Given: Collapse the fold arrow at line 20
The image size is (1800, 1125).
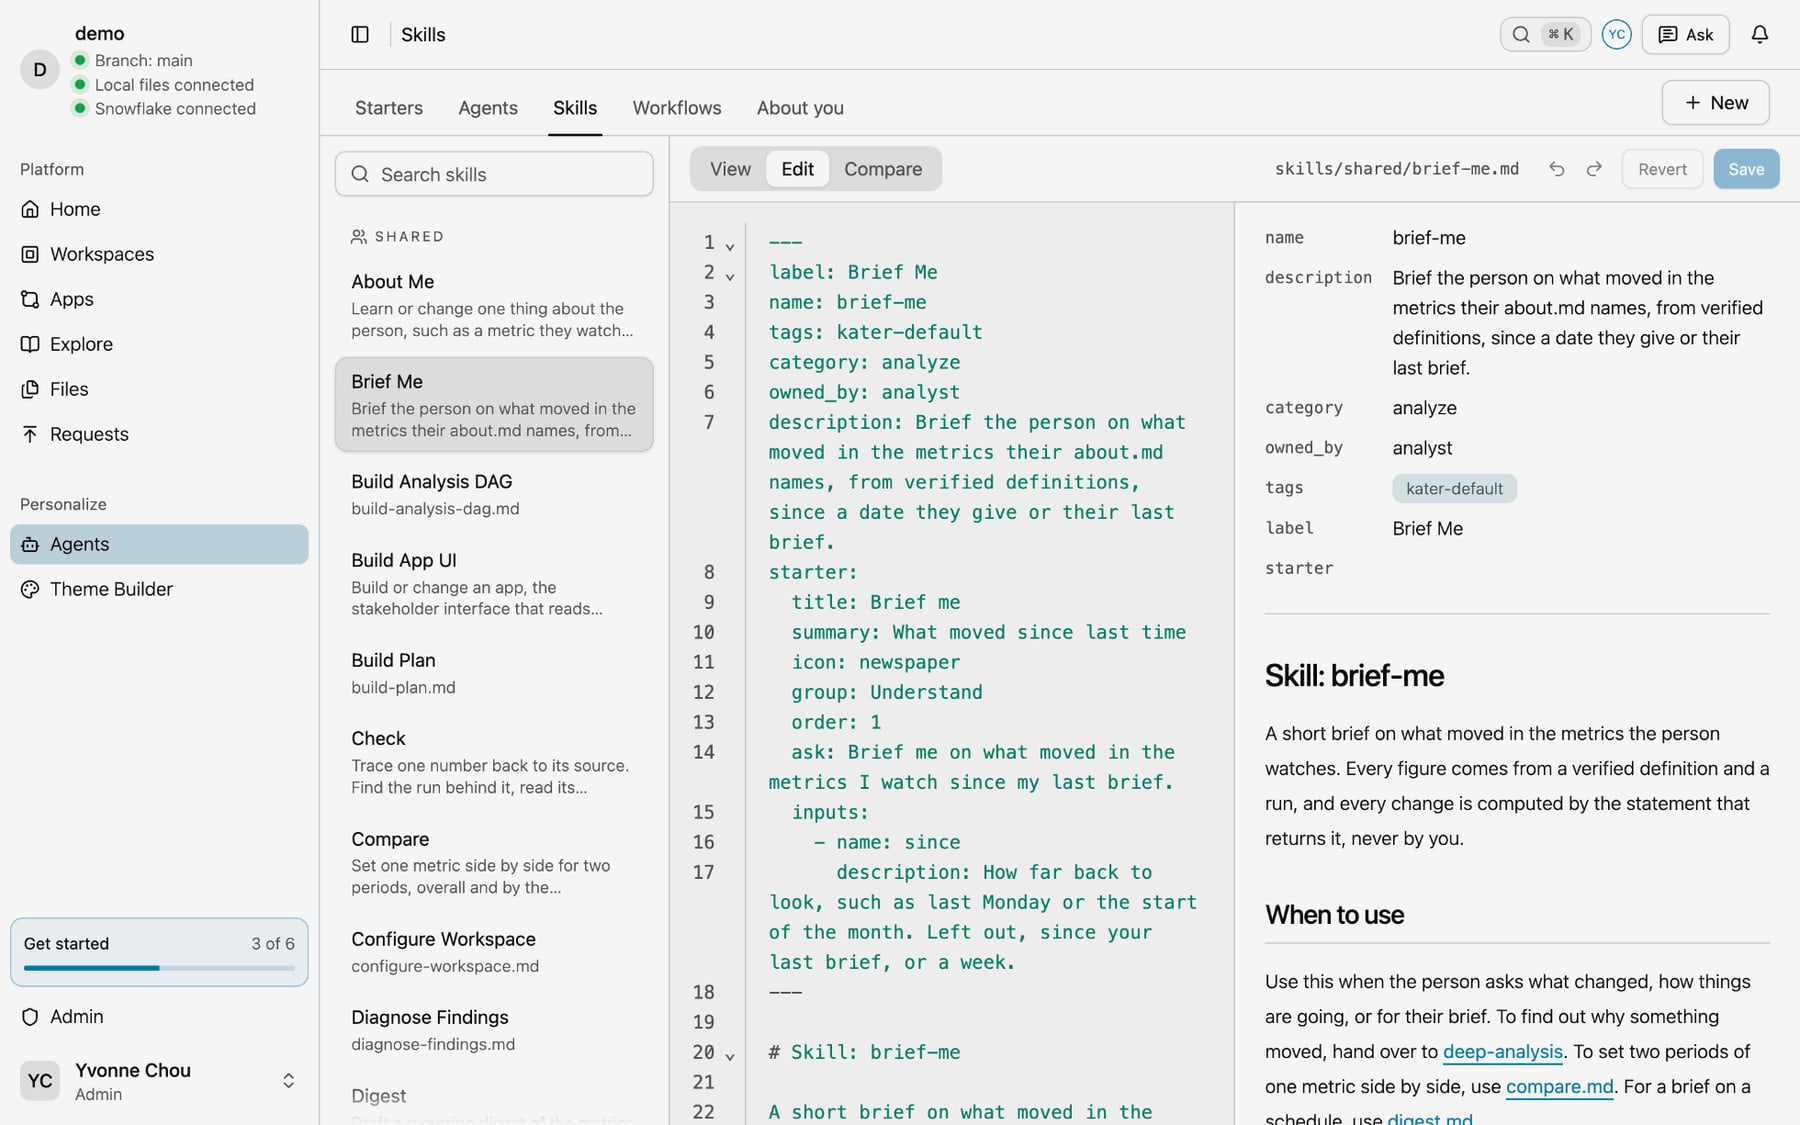Looking at the screenshot, I should click(x=730, y=1056).
